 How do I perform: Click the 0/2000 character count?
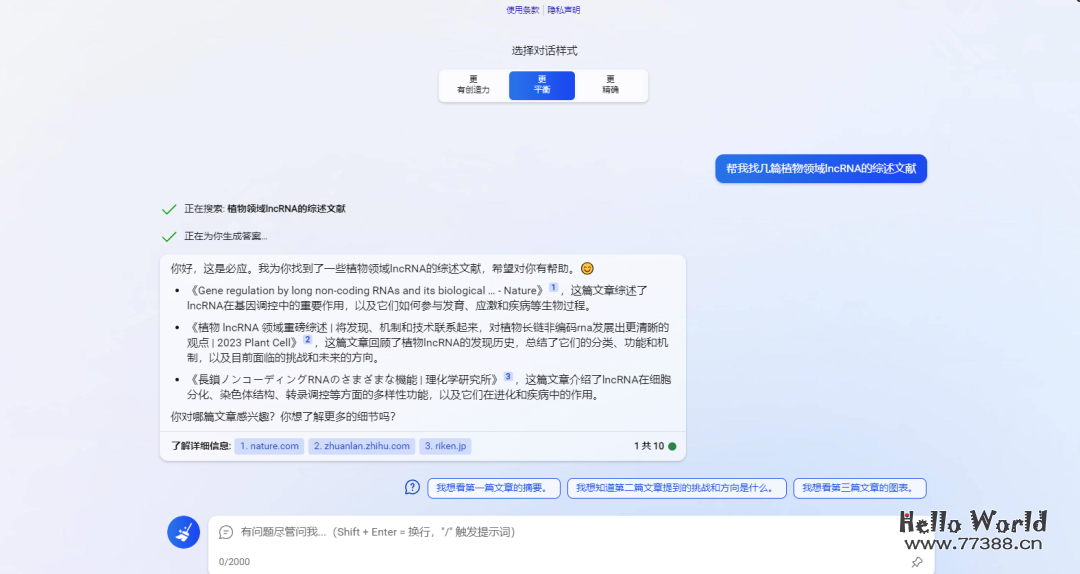pos(234,562)
